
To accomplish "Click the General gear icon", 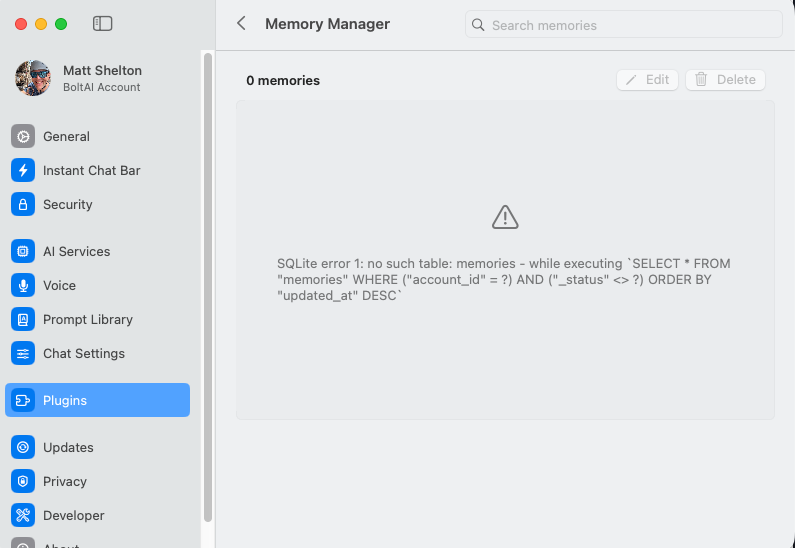I will [x=23, y=136].
